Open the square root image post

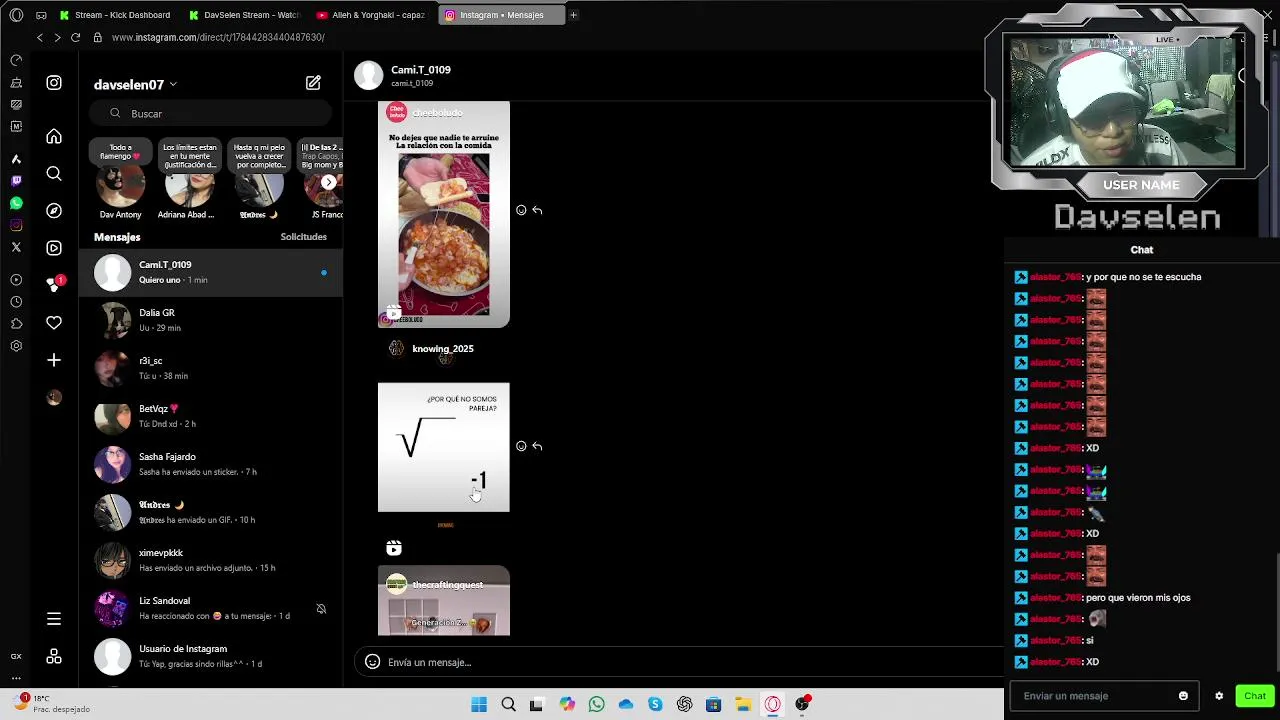443,447
